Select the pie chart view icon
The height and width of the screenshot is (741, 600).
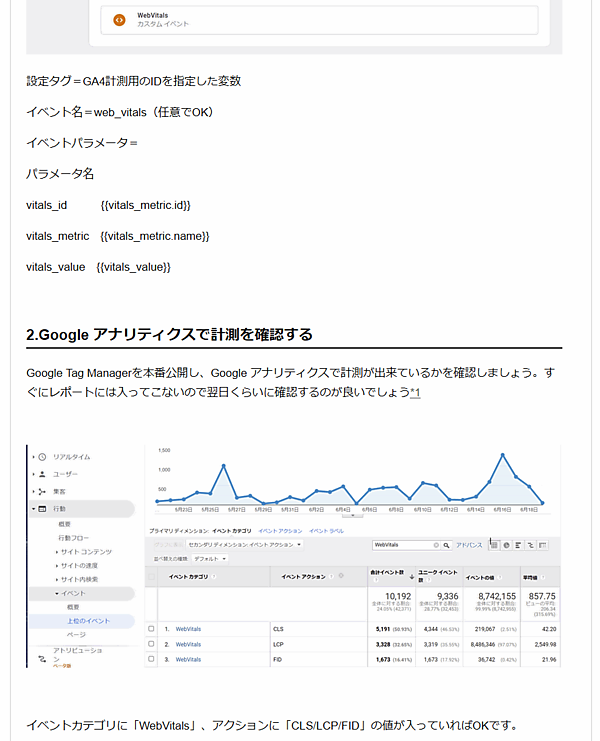(506, 545)
